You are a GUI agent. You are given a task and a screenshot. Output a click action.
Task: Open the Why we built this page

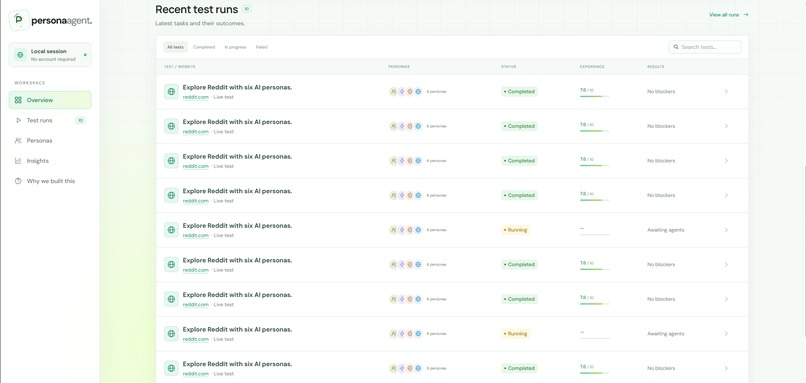pos(50,181)
